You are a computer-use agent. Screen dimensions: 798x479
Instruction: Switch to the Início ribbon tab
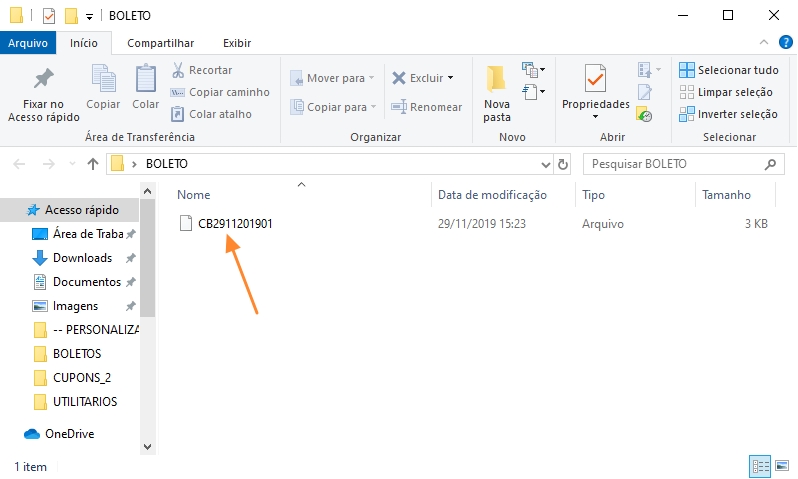tap(84, 43)
